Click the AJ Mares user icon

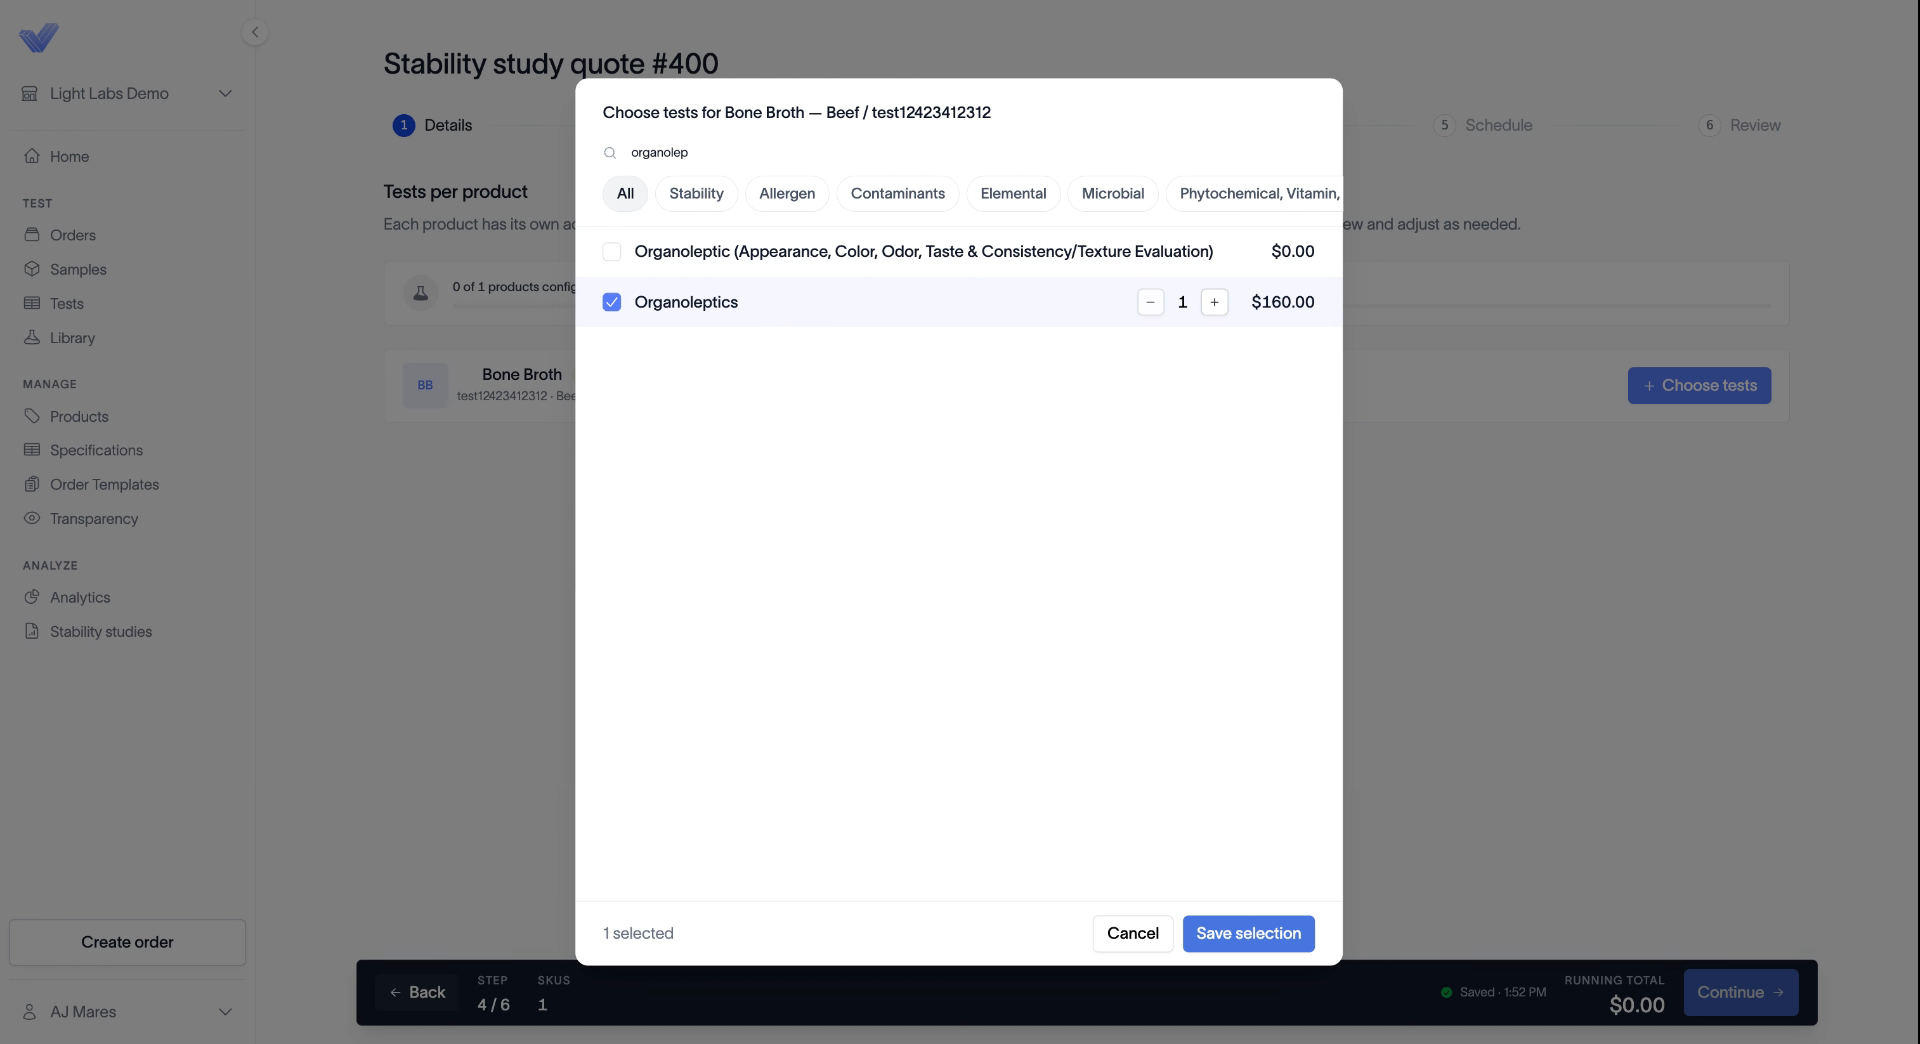30,1012
